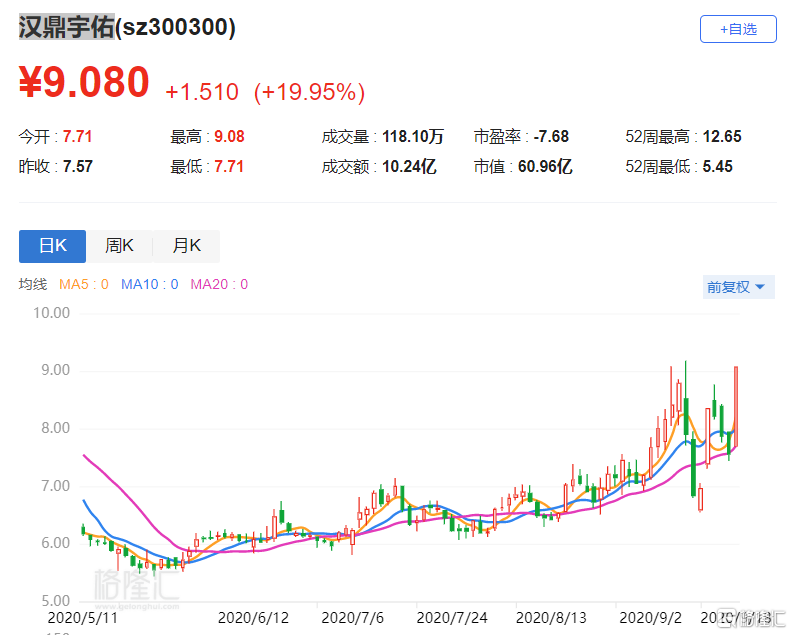Click the 9.00 y-axis label
The image size is (792, 635).
click(x=55, y=370)
